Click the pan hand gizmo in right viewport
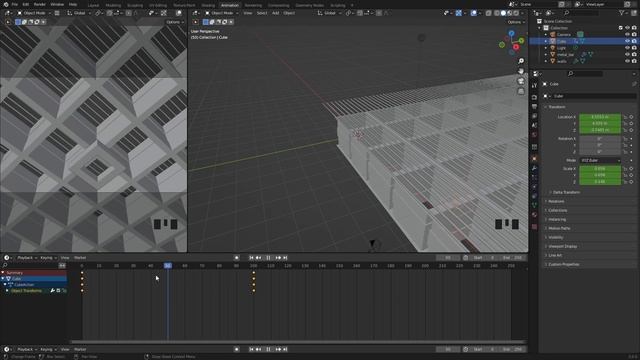Viewport: 640px width, 360px height. click(x=521, y=71)
